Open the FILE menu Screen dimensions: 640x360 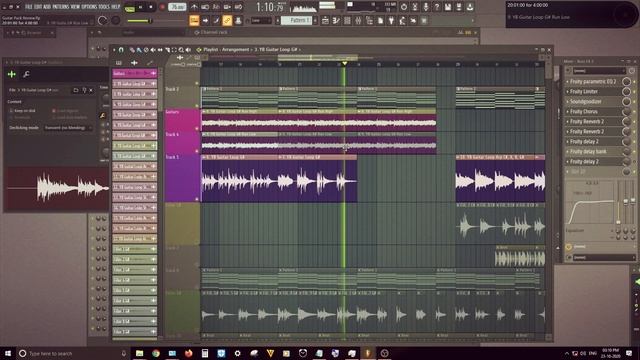coord(29,7)
